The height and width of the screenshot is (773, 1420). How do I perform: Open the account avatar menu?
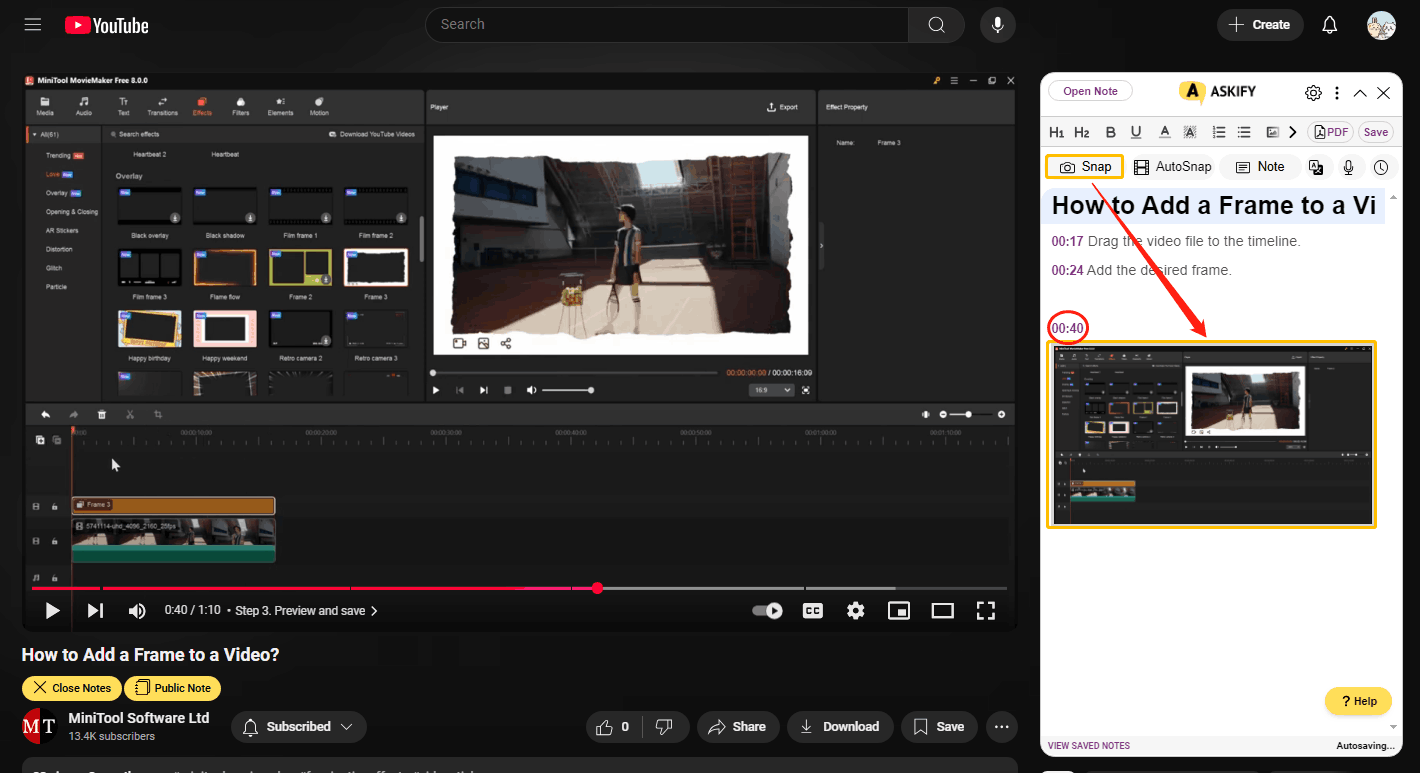tap(1381, 25)
